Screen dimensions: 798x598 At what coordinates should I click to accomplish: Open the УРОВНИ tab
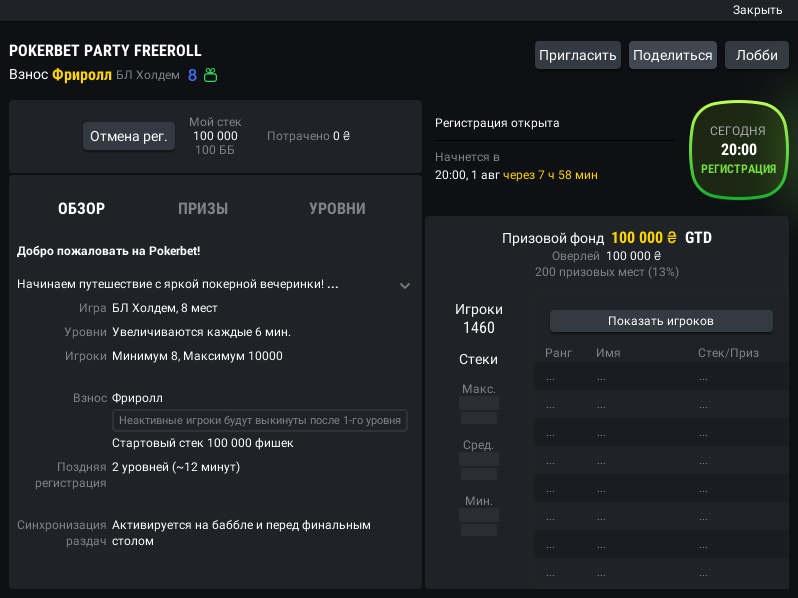tap(337, 209)
